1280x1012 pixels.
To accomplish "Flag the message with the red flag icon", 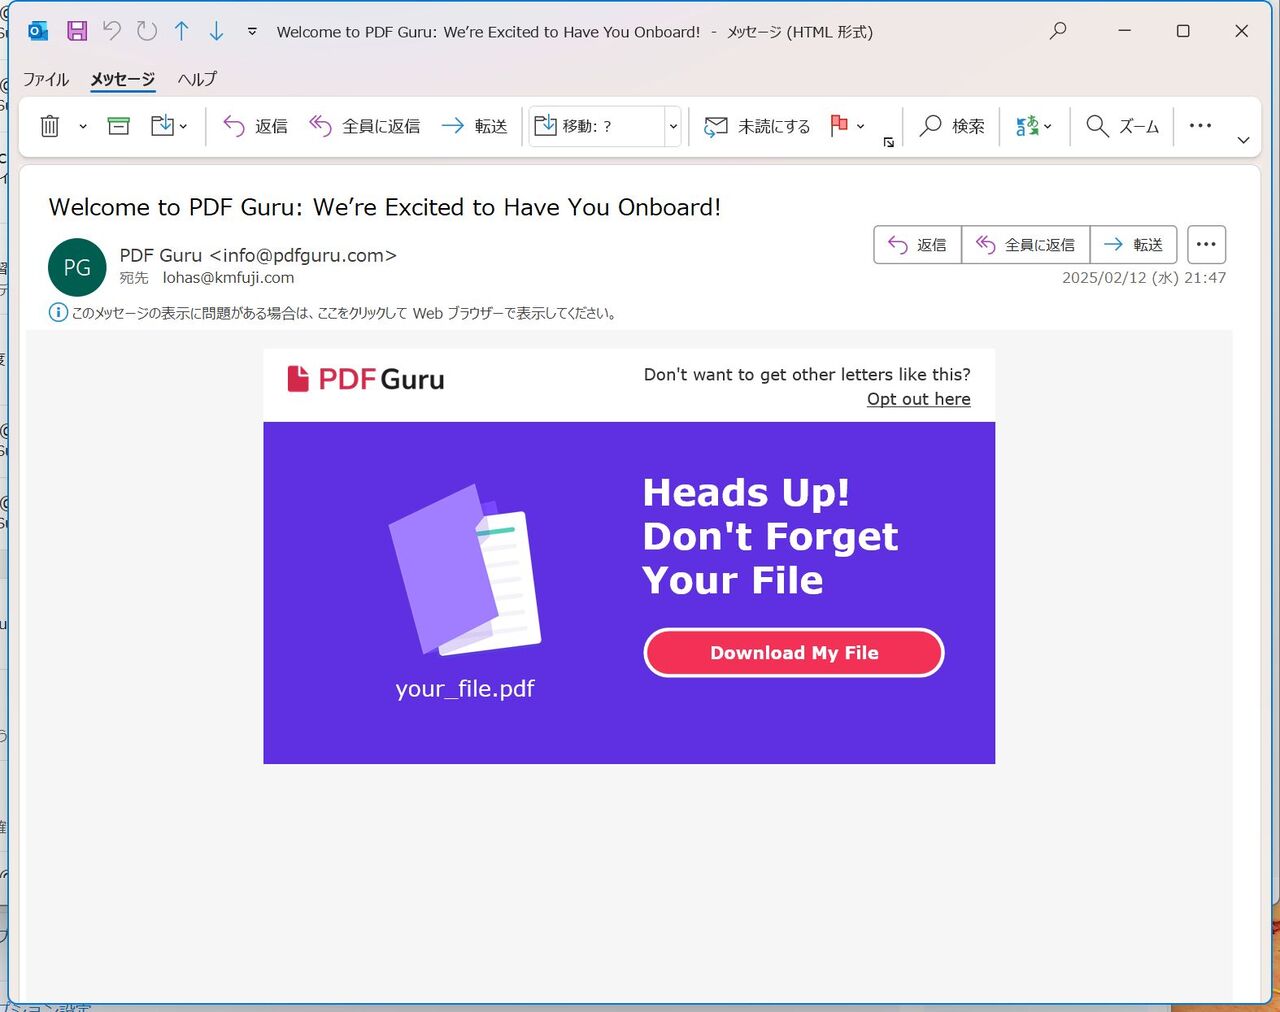I will 839,126.
